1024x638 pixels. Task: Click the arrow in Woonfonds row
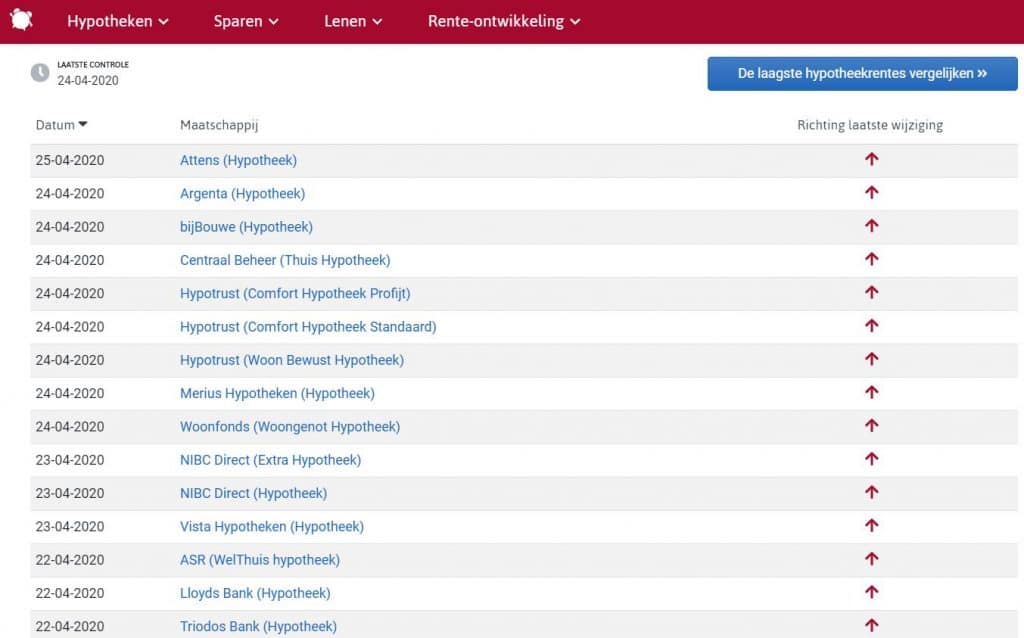(x=871, y=426)
